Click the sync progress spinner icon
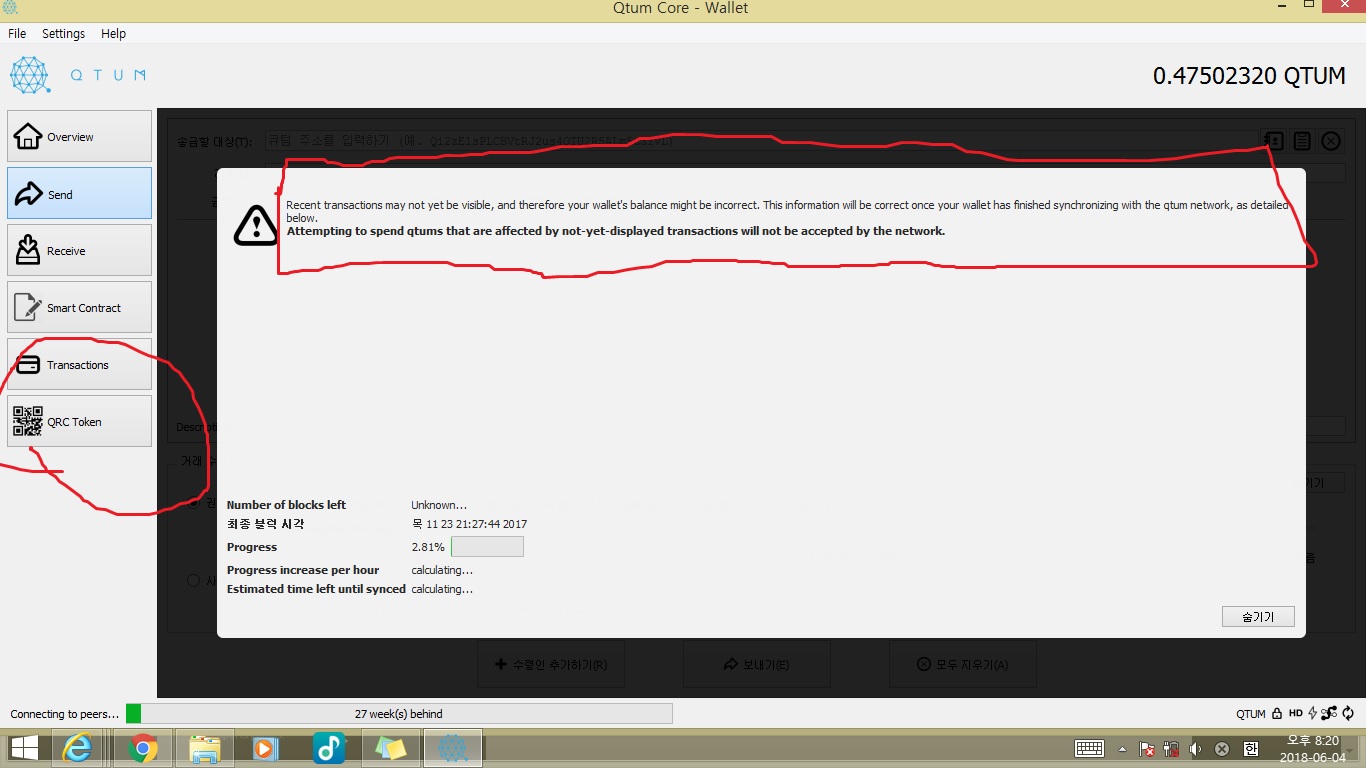Screen dimensions: 1366x768 click(1348, 714)
